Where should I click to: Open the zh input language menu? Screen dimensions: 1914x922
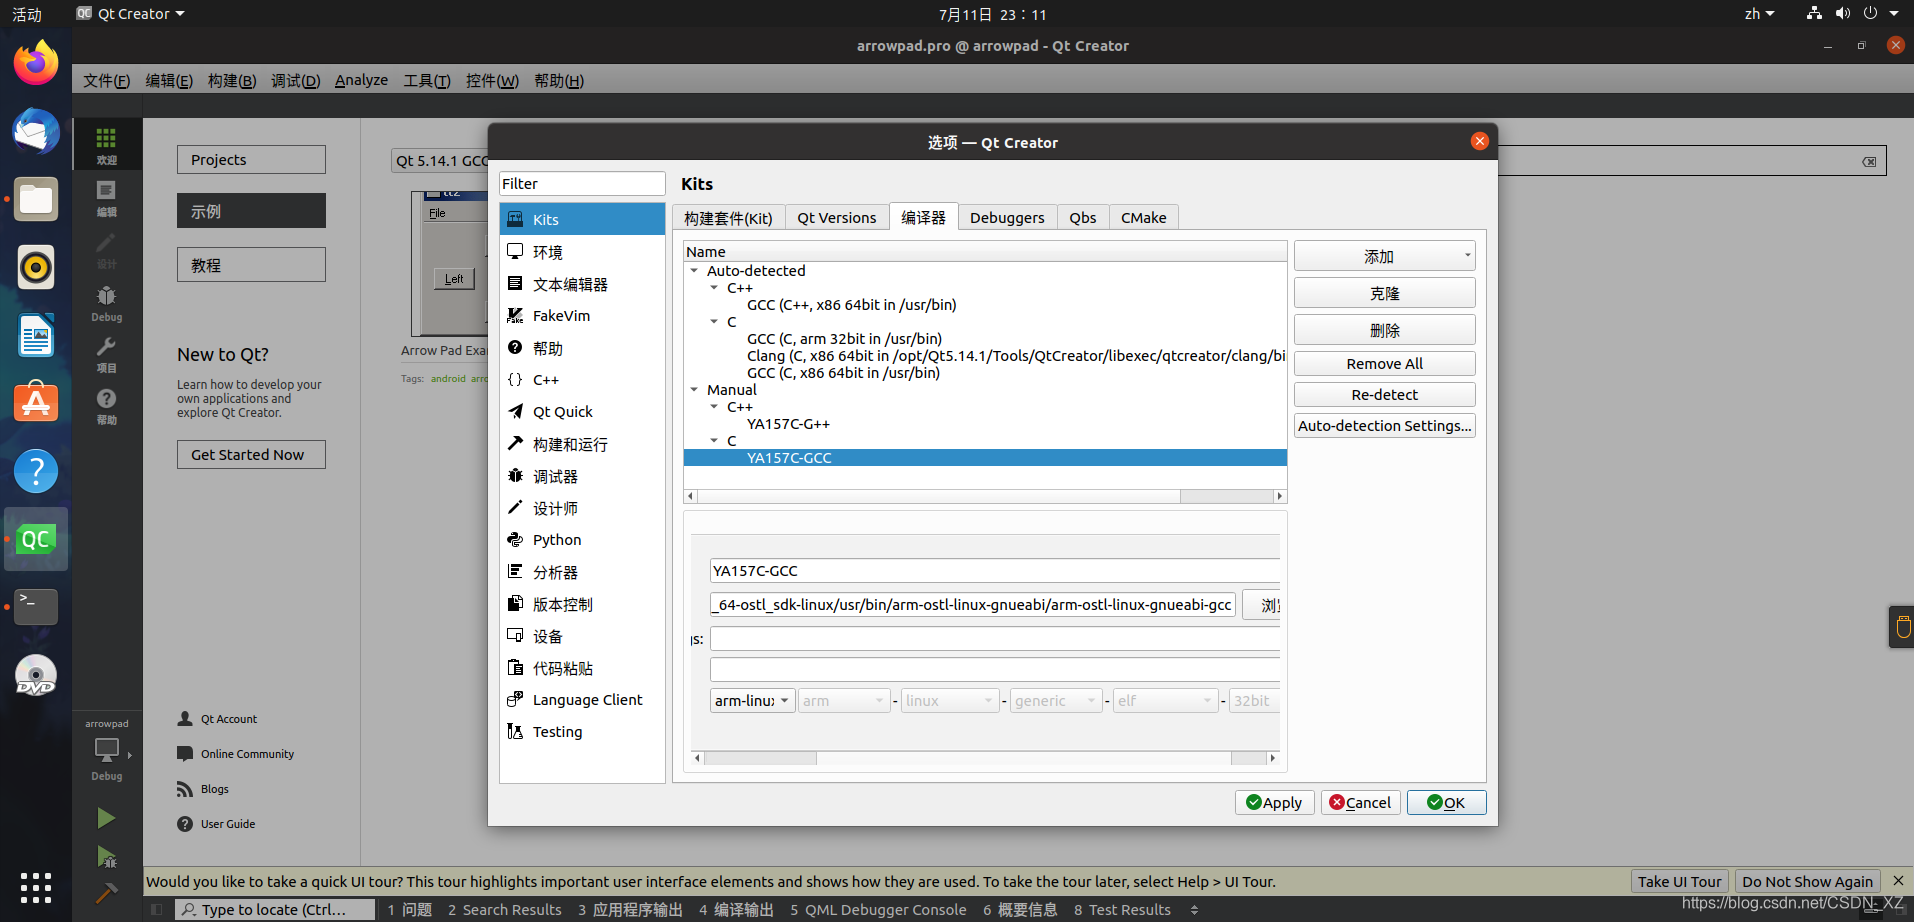coord(1759,14)
